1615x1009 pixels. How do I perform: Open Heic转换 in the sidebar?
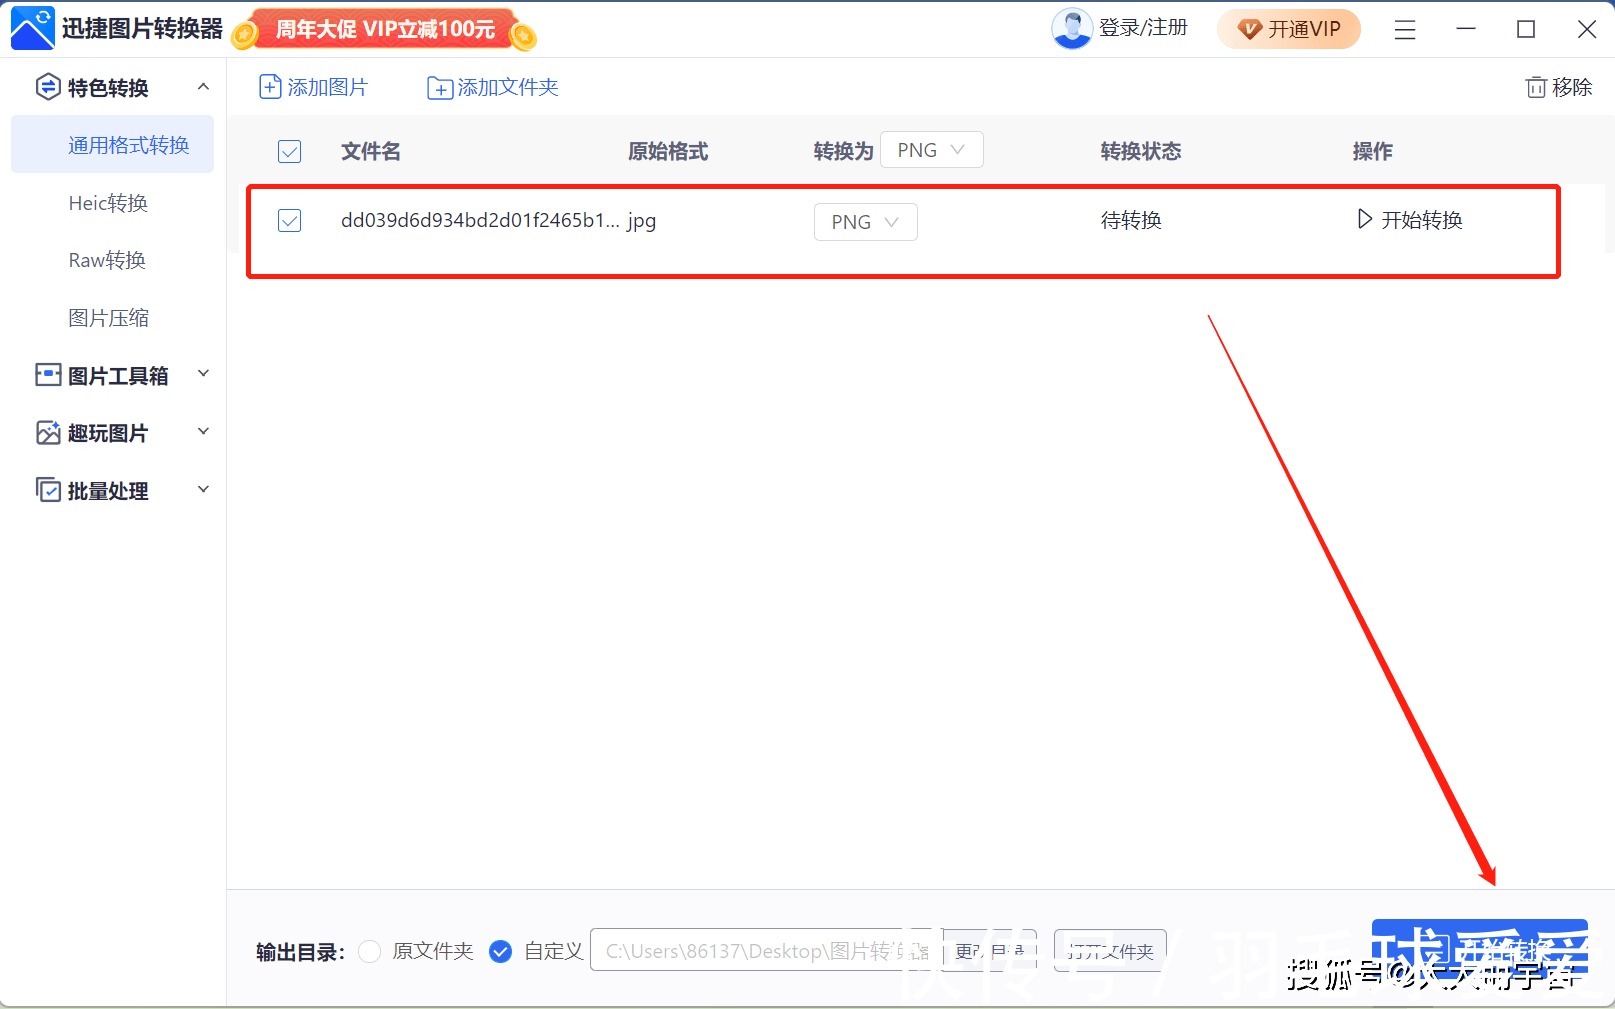[x=108, y=203]
